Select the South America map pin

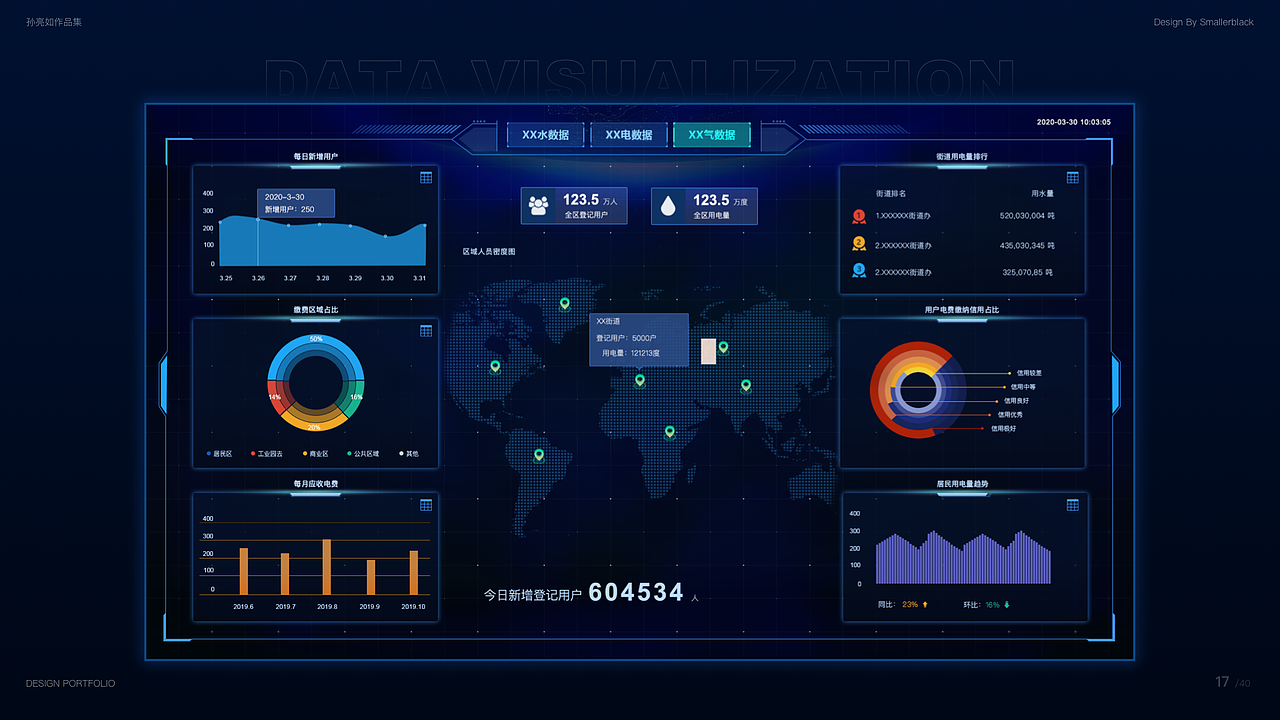click(539, 455)
